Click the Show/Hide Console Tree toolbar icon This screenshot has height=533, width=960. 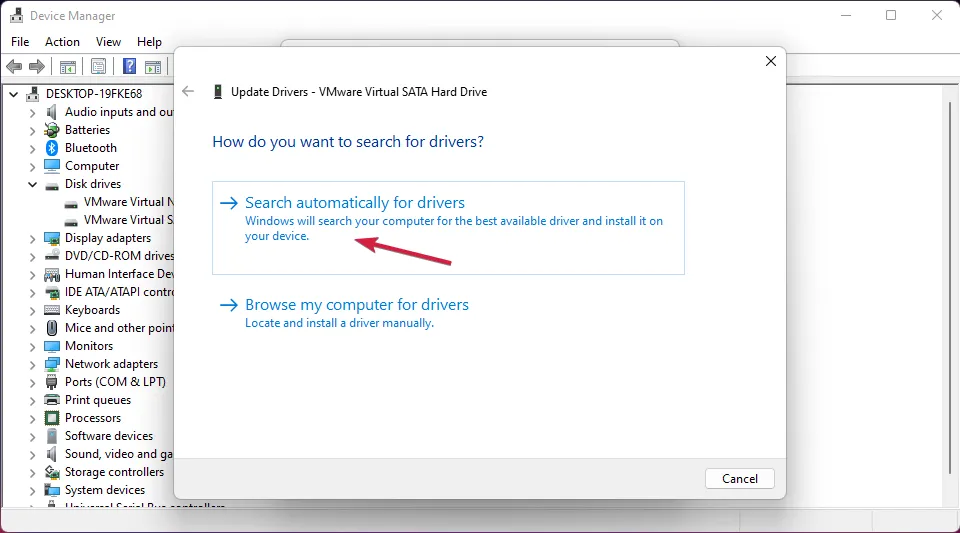67,67
